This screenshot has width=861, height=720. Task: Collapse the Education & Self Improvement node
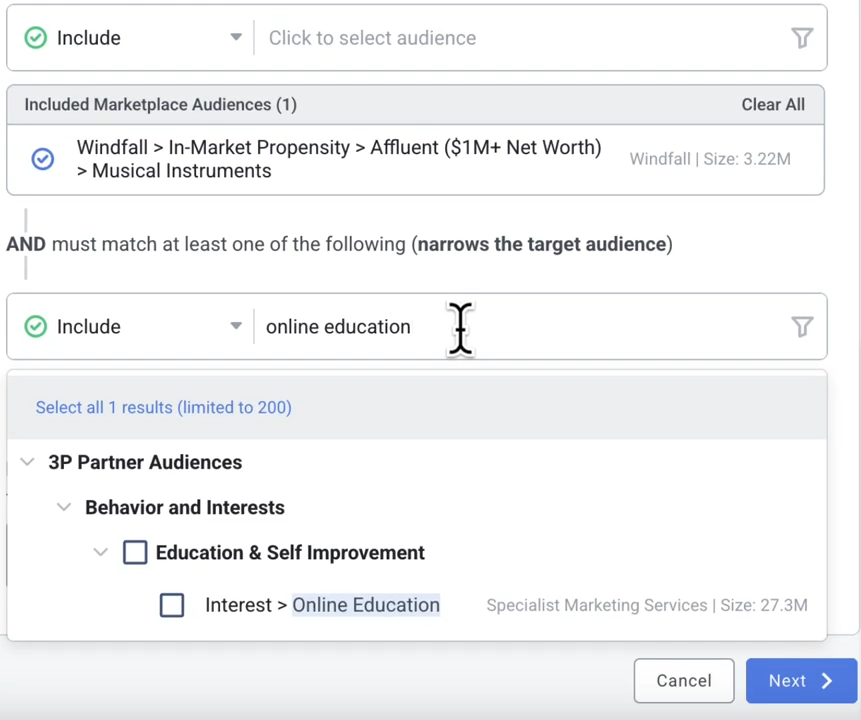pyautogui.click(x=100, y=552)
